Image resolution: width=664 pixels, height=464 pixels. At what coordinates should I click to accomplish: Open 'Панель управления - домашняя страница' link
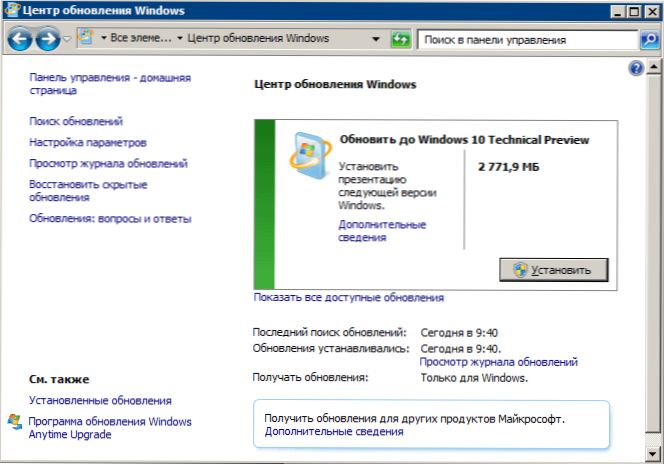110,84
